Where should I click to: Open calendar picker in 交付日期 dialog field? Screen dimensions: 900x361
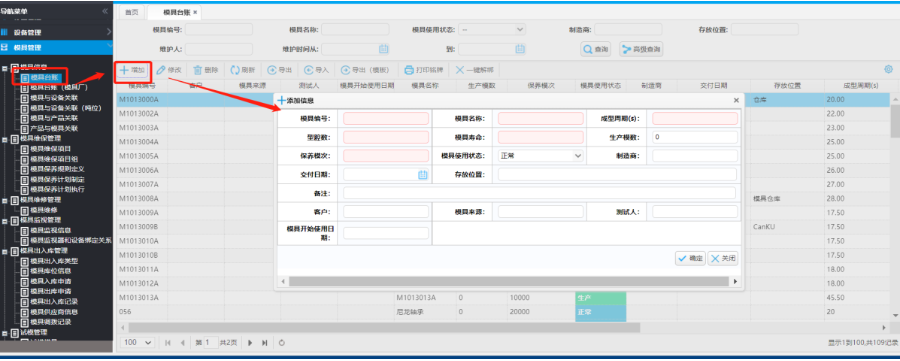423,174
